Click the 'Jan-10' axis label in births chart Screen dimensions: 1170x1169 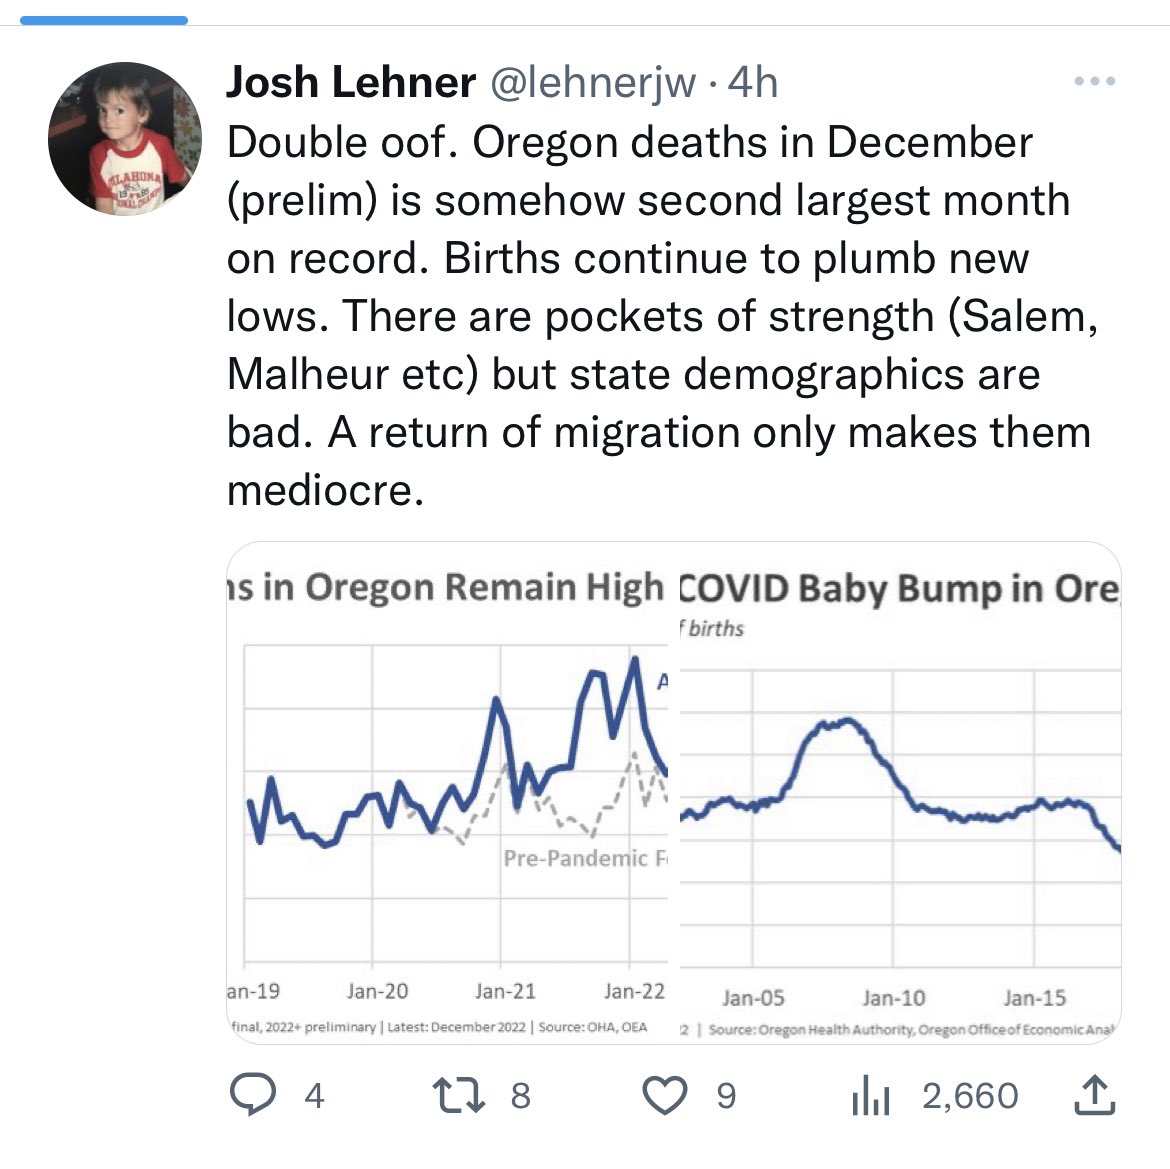pos(893,998)
